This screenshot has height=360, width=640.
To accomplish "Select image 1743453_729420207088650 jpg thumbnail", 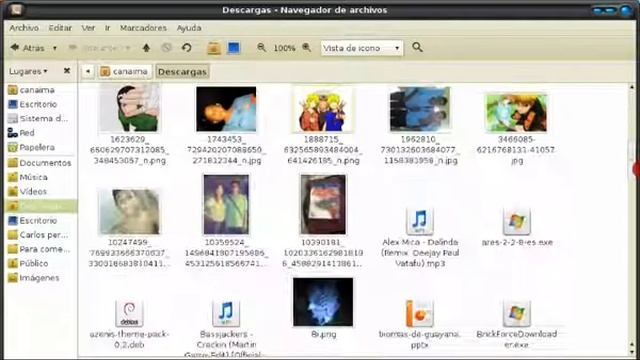I will click(226, 109).
